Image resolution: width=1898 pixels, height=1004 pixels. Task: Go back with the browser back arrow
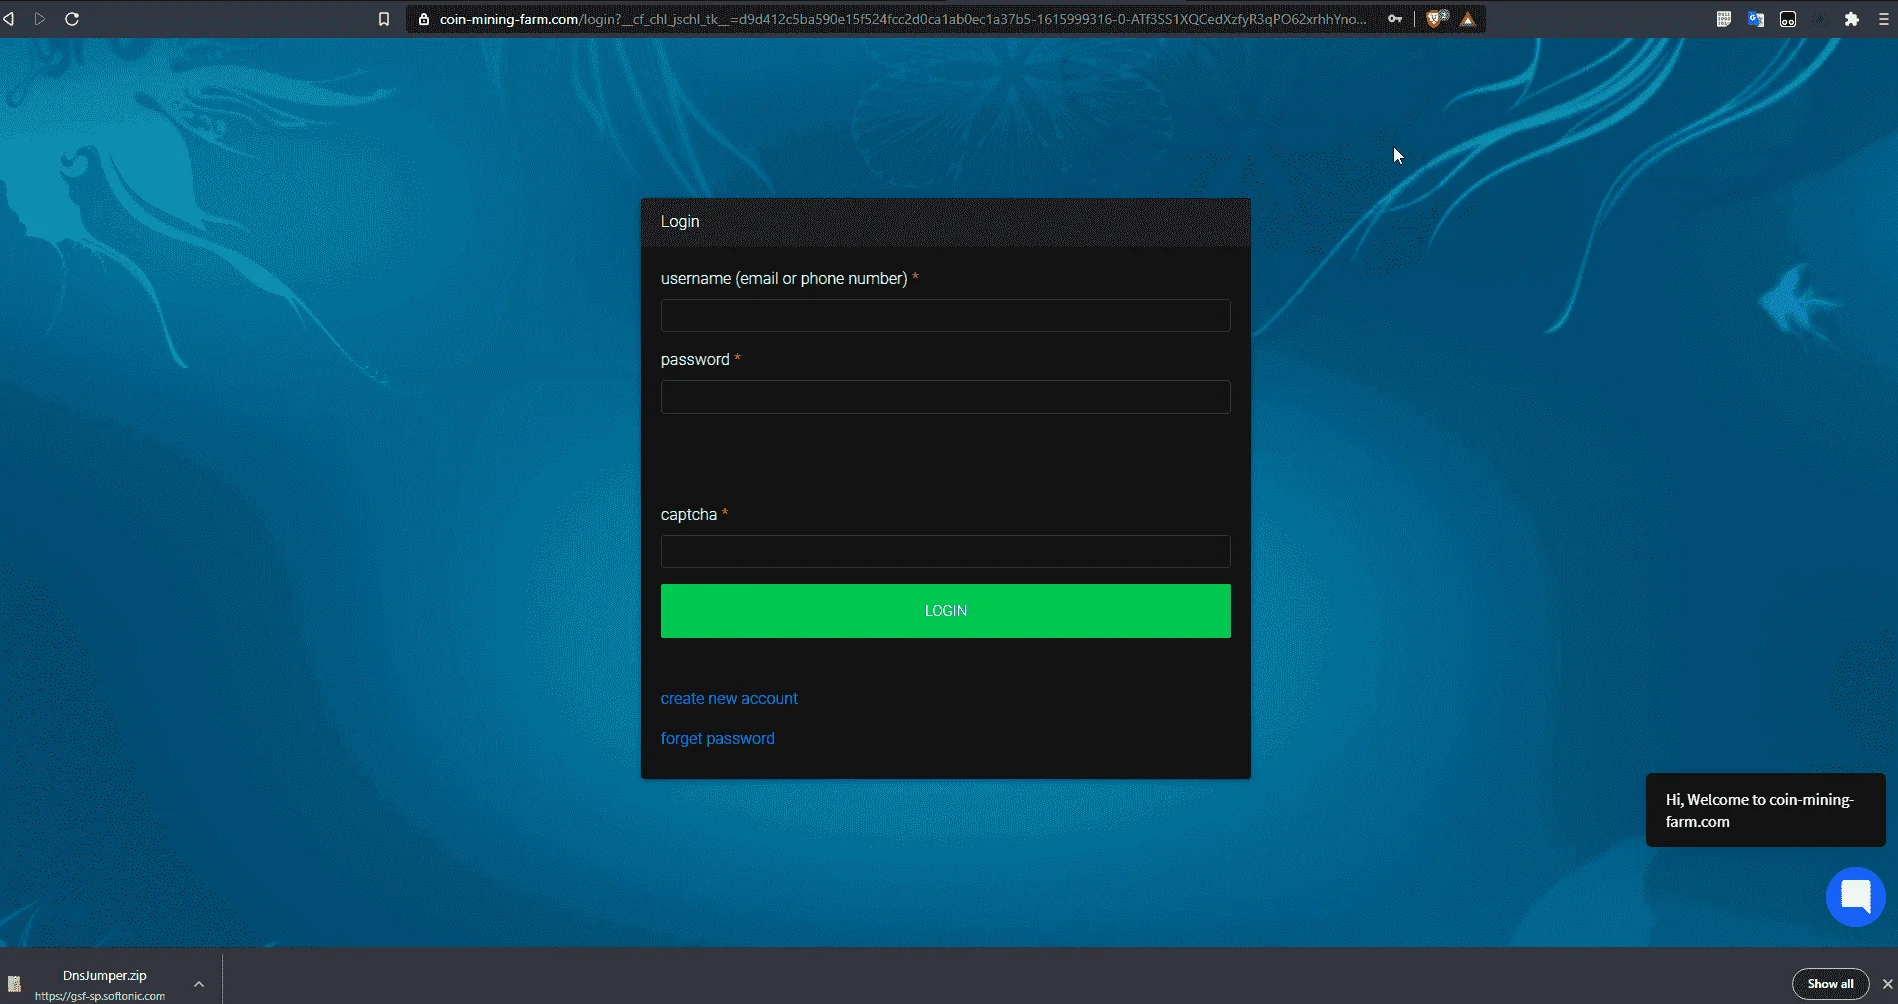(x=9, y=19)
